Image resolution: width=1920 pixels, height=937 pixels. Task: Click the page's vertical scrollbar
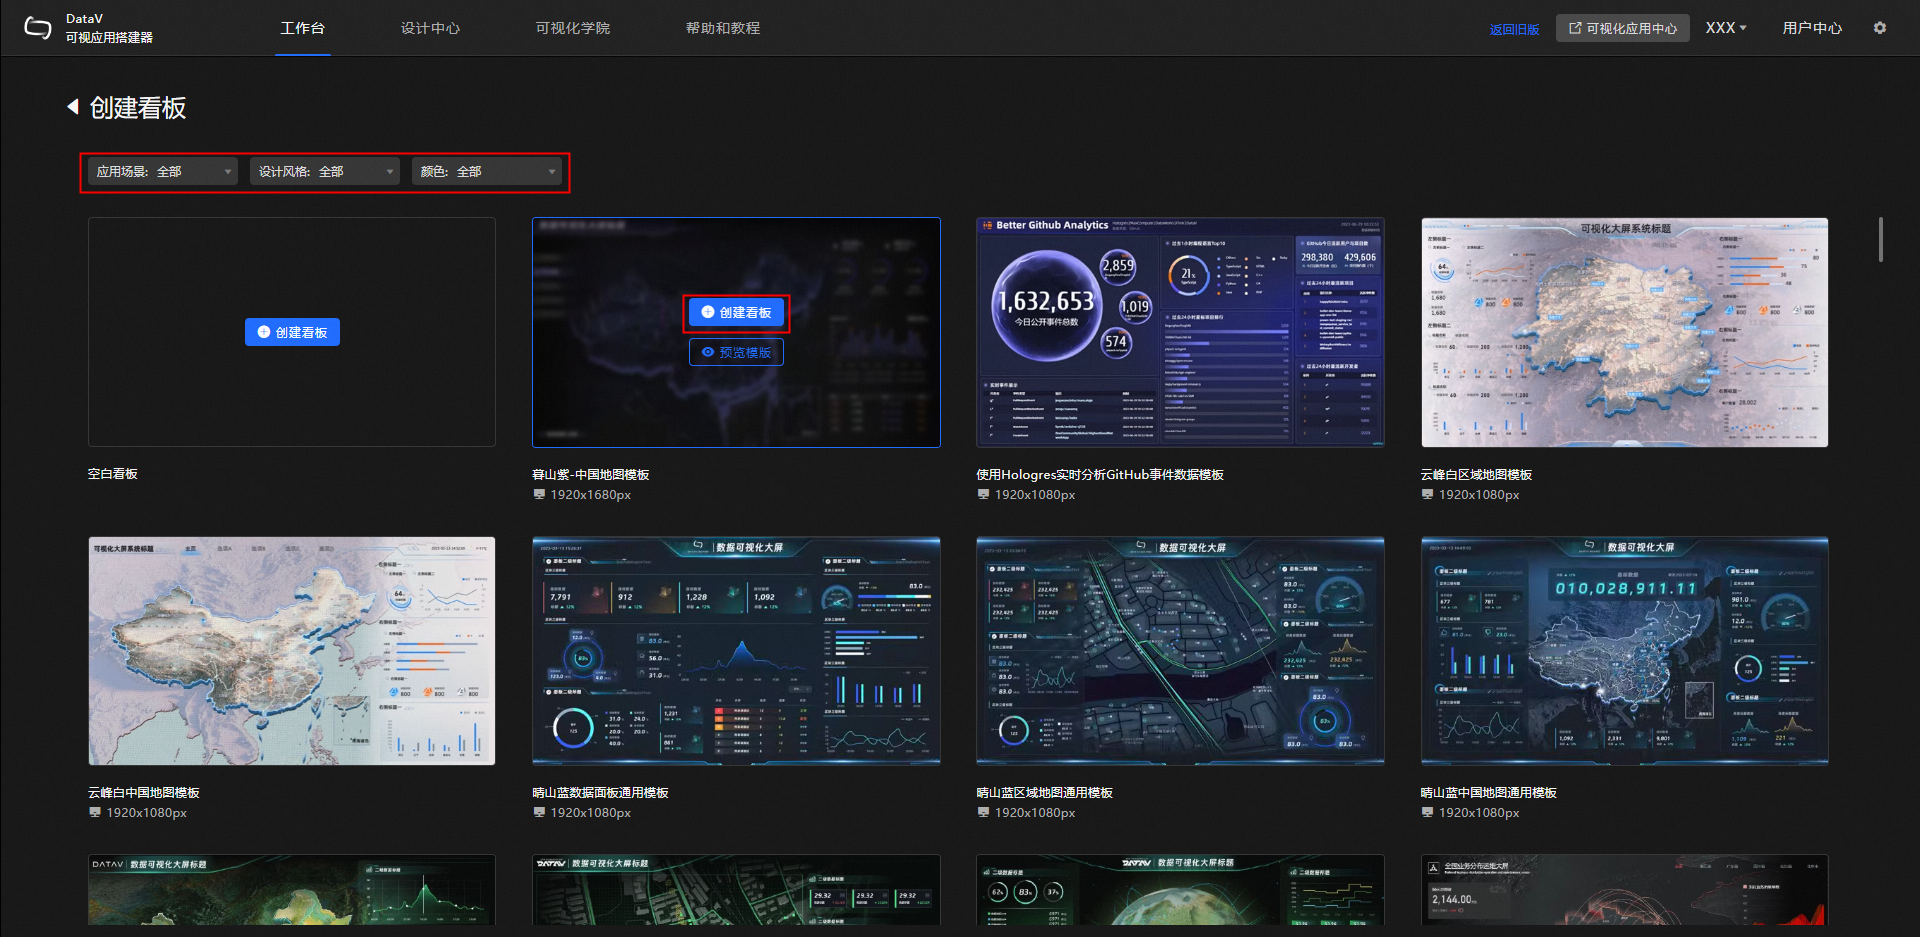pos(1881,240)
